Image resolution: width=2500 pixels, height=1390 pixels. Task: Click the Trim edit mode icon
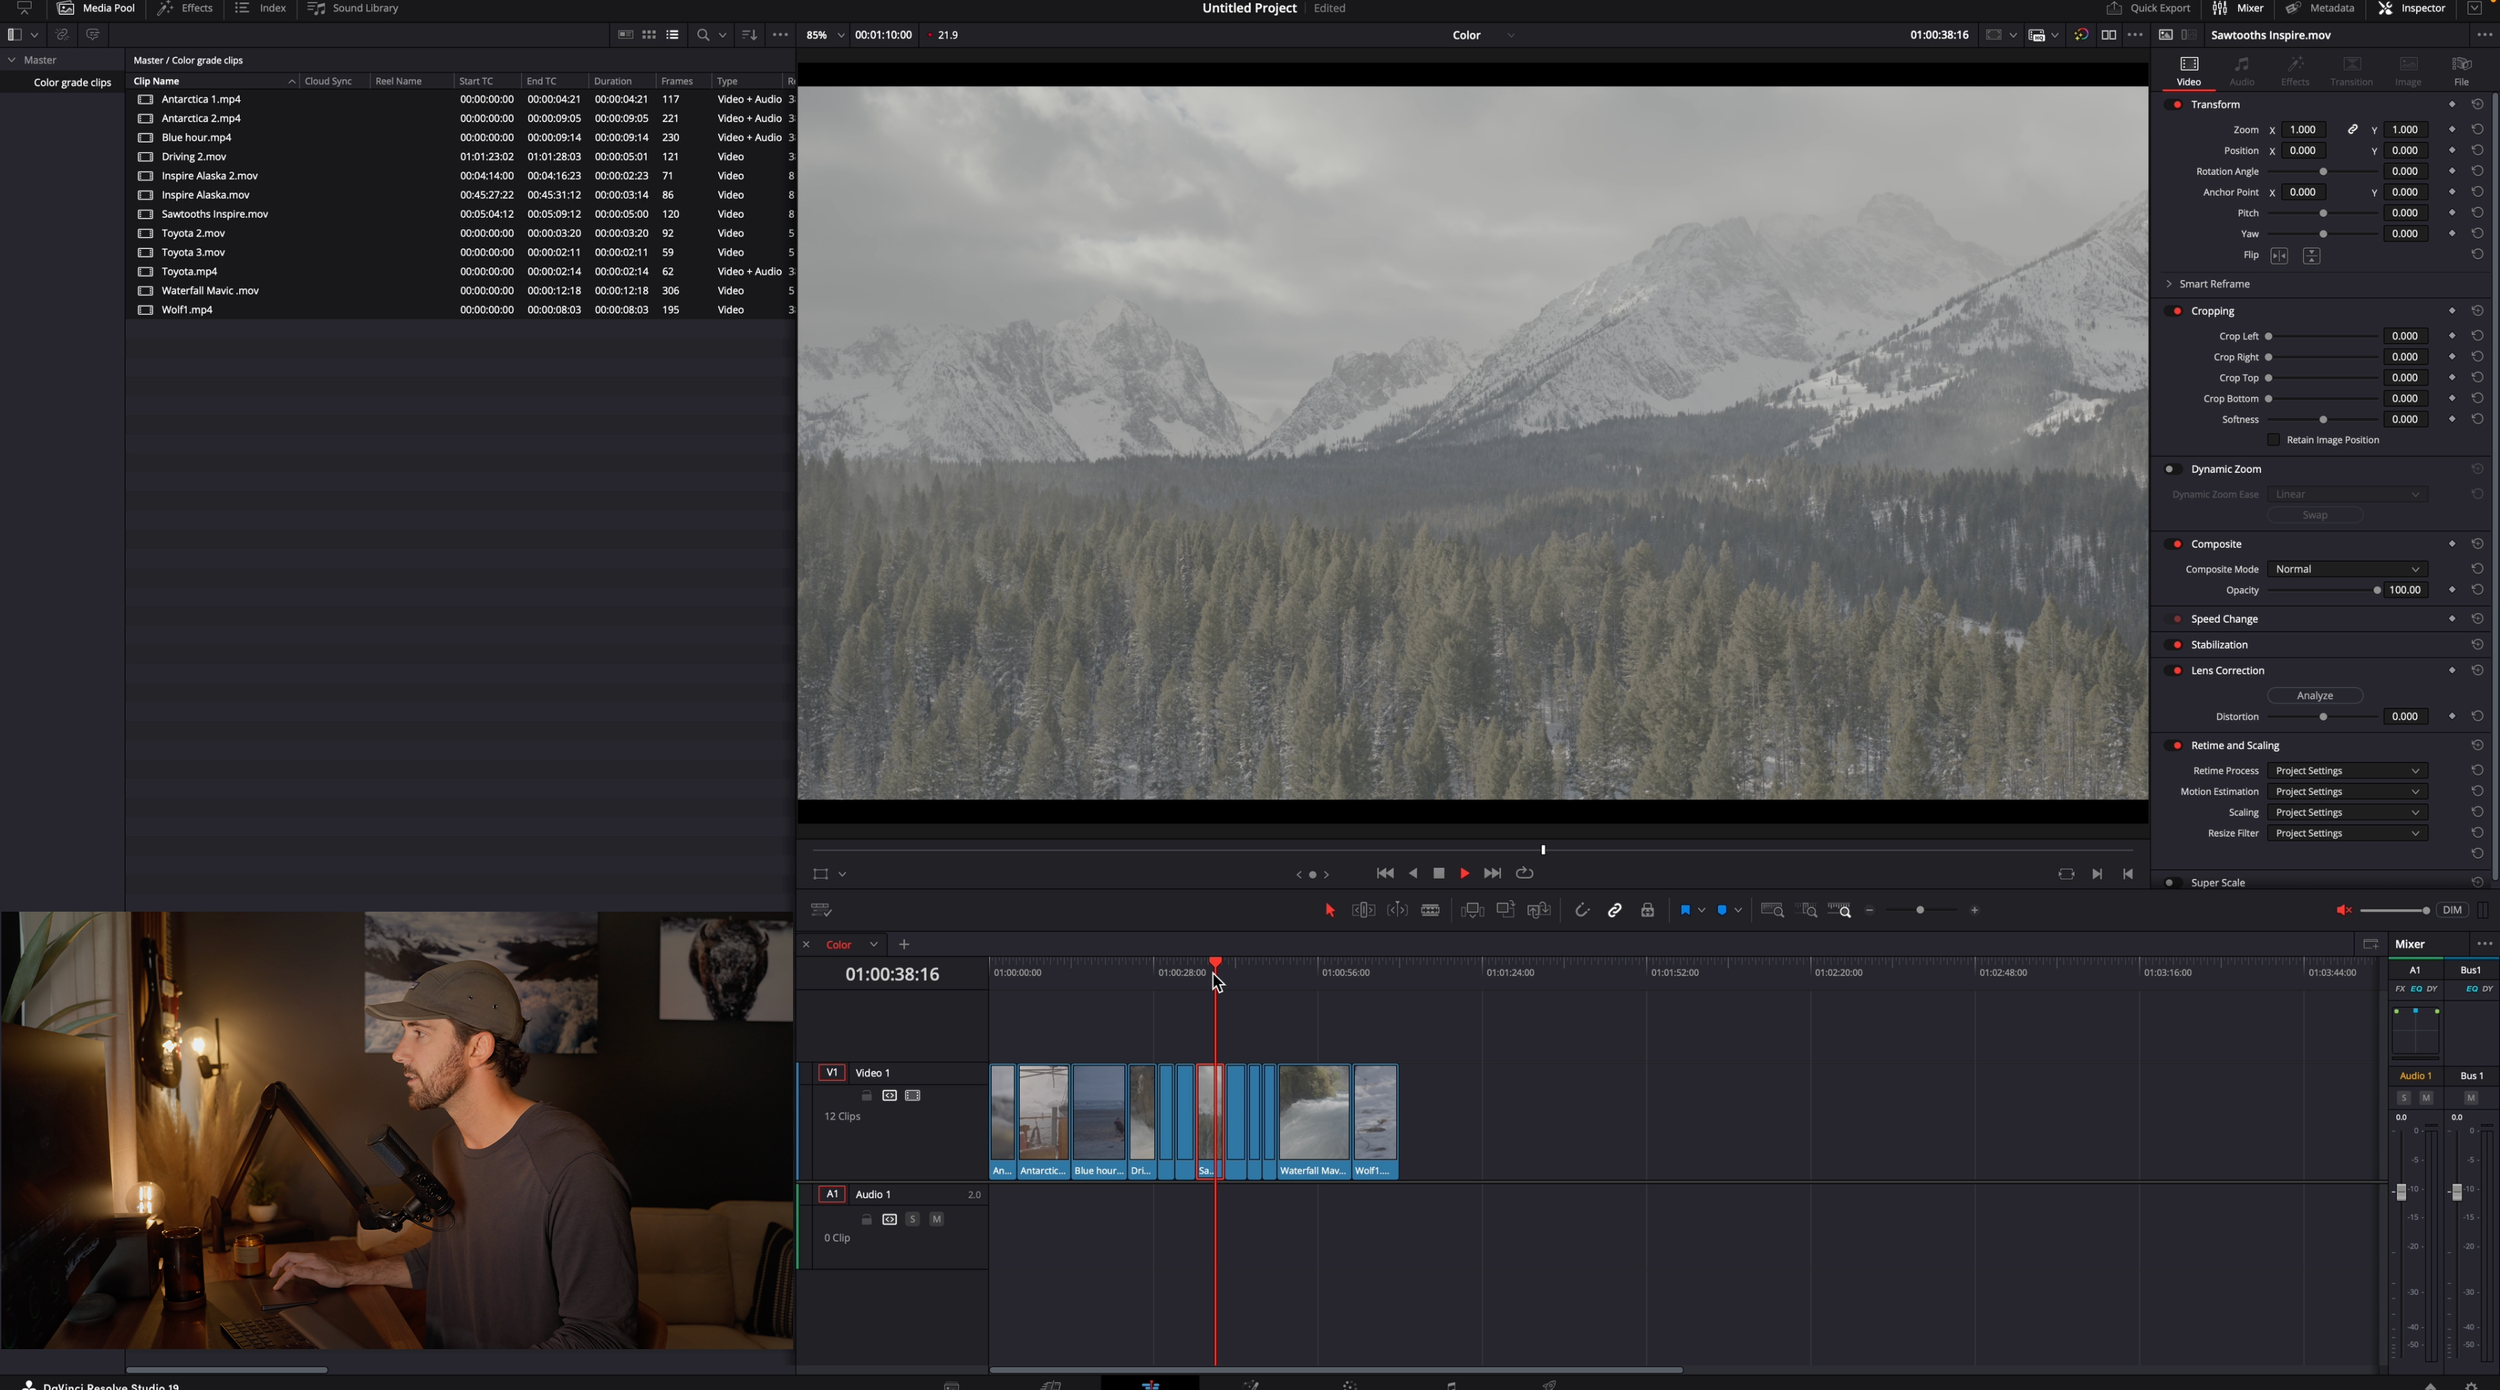pyautogui.click(x=1363, y=910)
